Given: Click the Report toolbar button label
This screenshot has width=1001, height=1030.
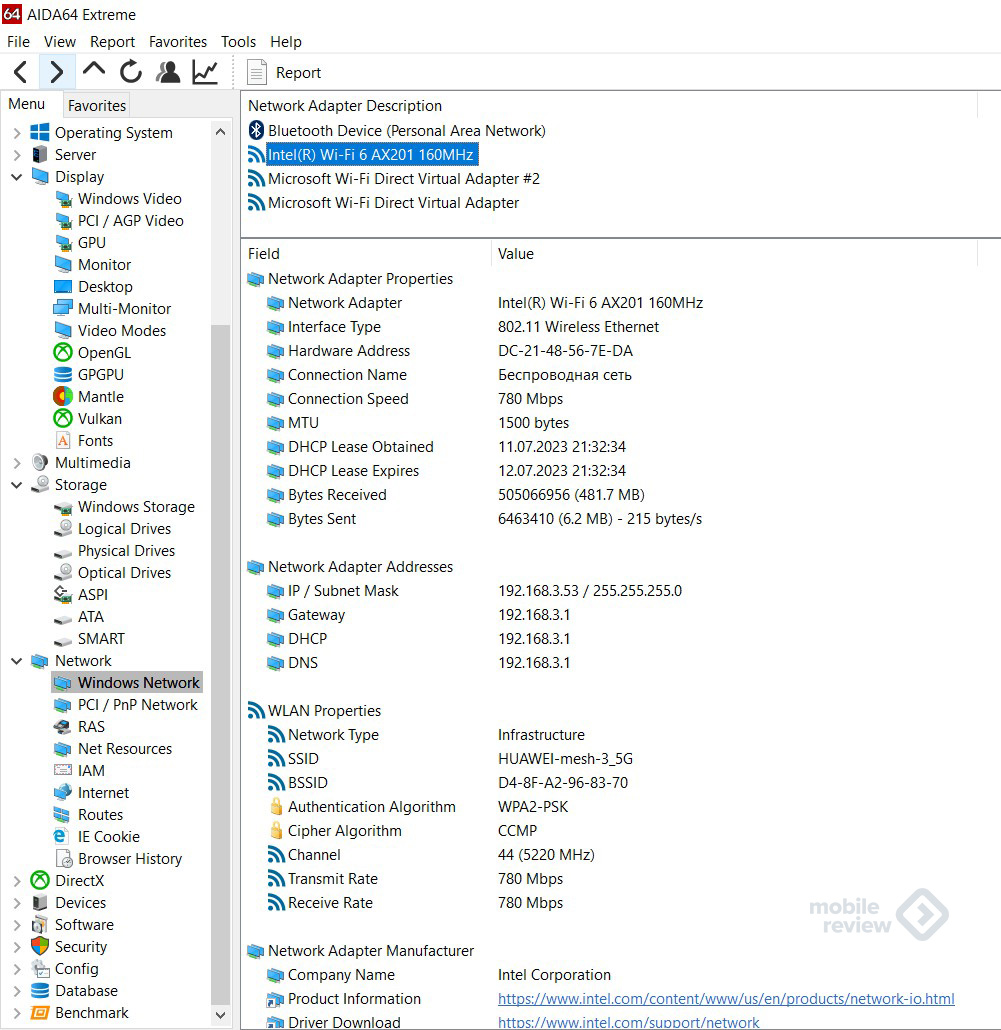Looking at the screenshot, I should coord(298,72).
